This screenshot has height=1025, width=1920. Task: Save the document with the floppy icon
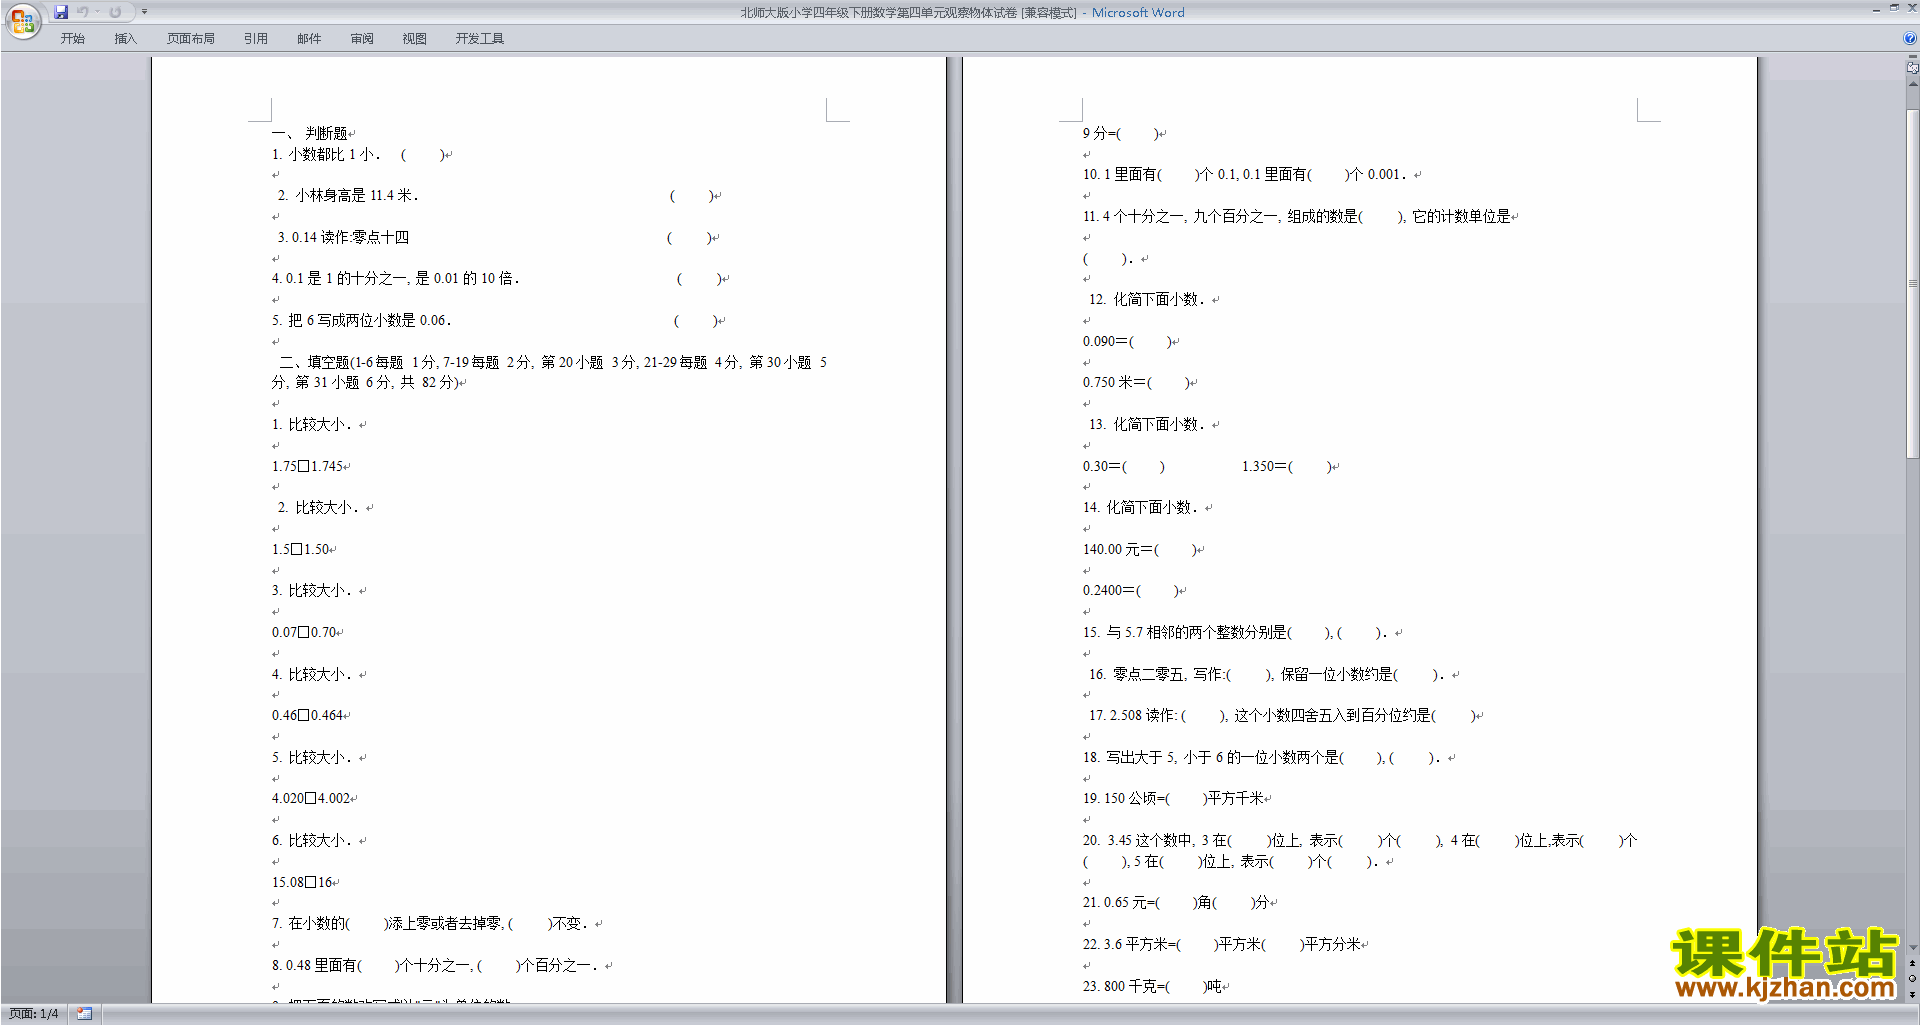tap(61, 12)
